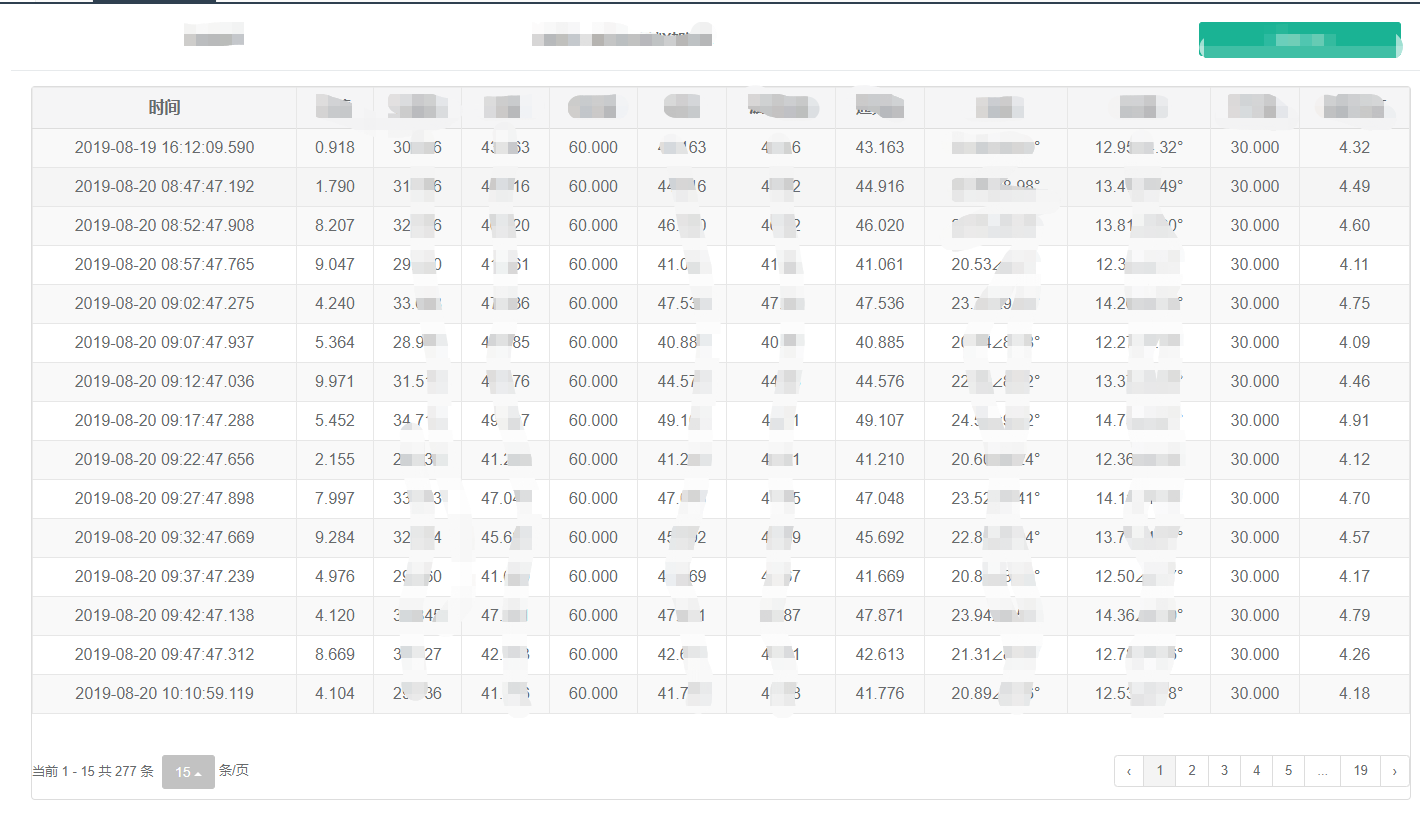1420x828 pixels.
Task: Click the 4.49 value in the last column
Action: coord(1354,186)
